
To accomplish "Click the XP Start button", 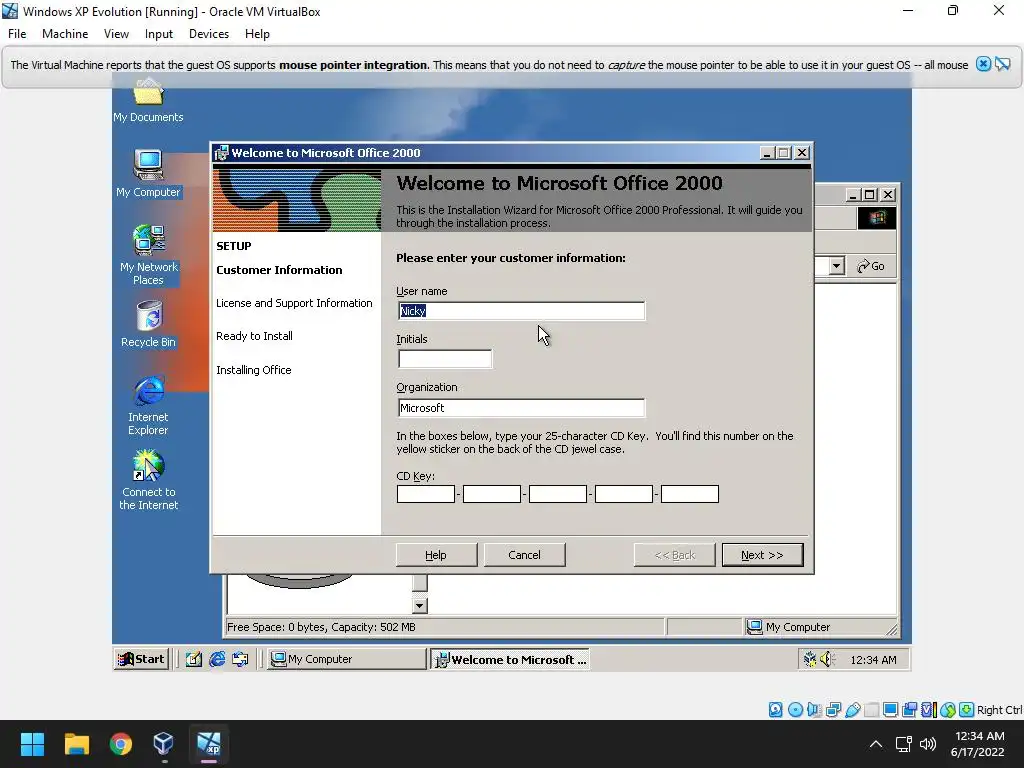I will click(141, 659).
